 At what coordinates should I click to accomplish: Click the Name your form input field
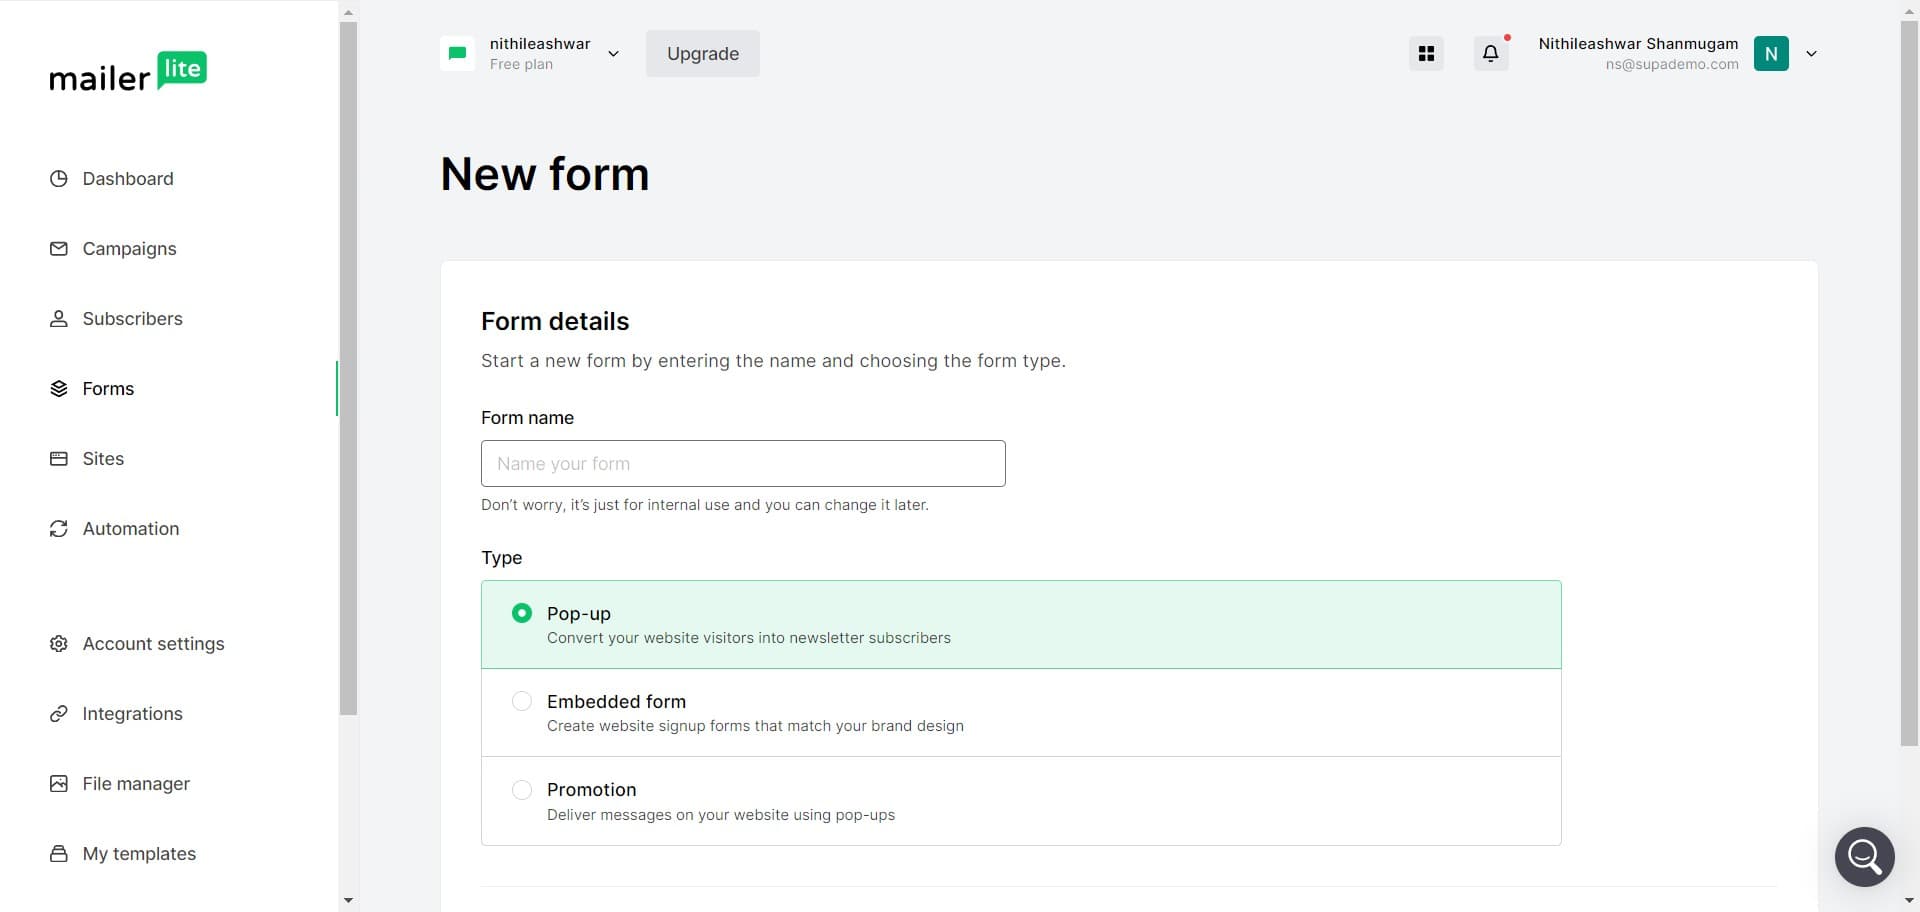742,463
